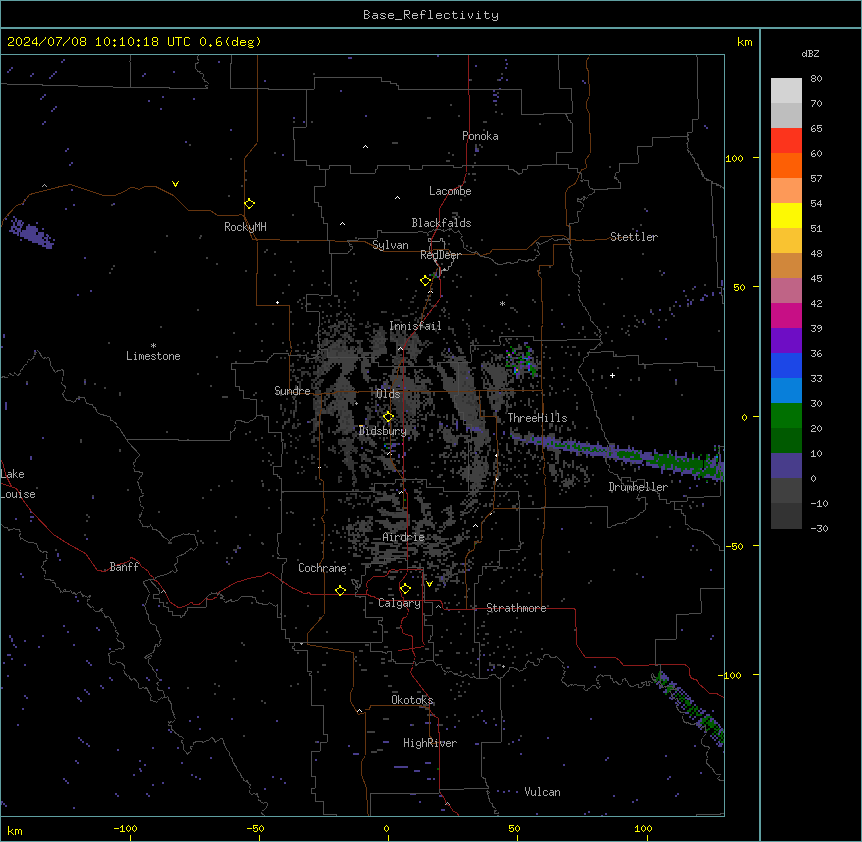Click the white asterisk marker above Limestone
This screenshot has height=842, width=862.
[153, 346]
